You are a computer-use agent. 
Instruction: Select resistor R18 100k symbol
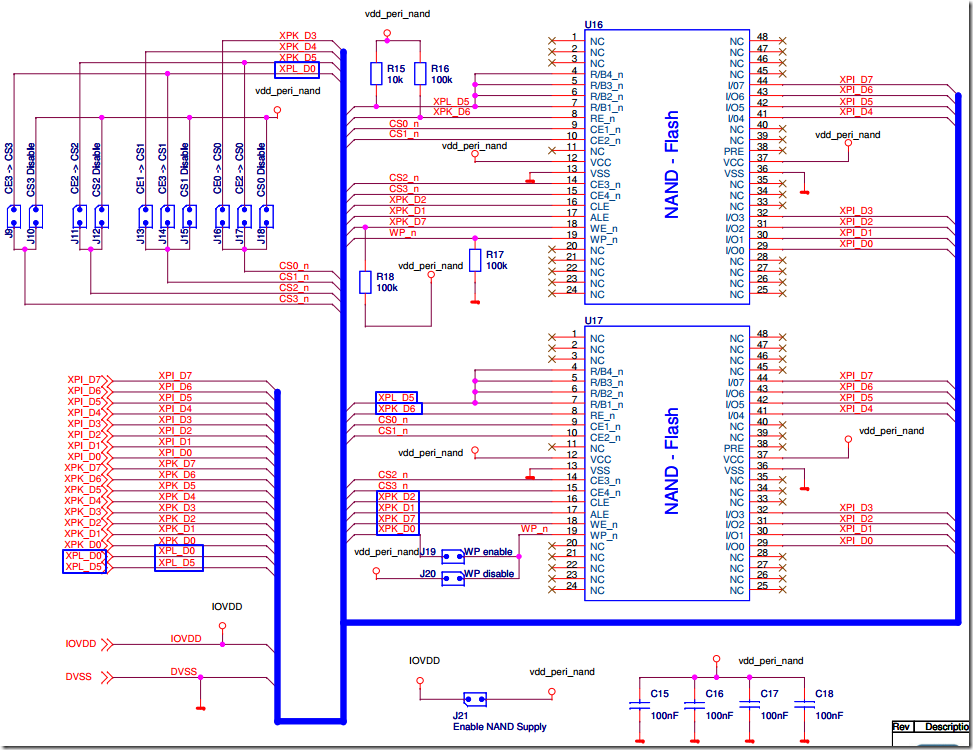[365, 282]
